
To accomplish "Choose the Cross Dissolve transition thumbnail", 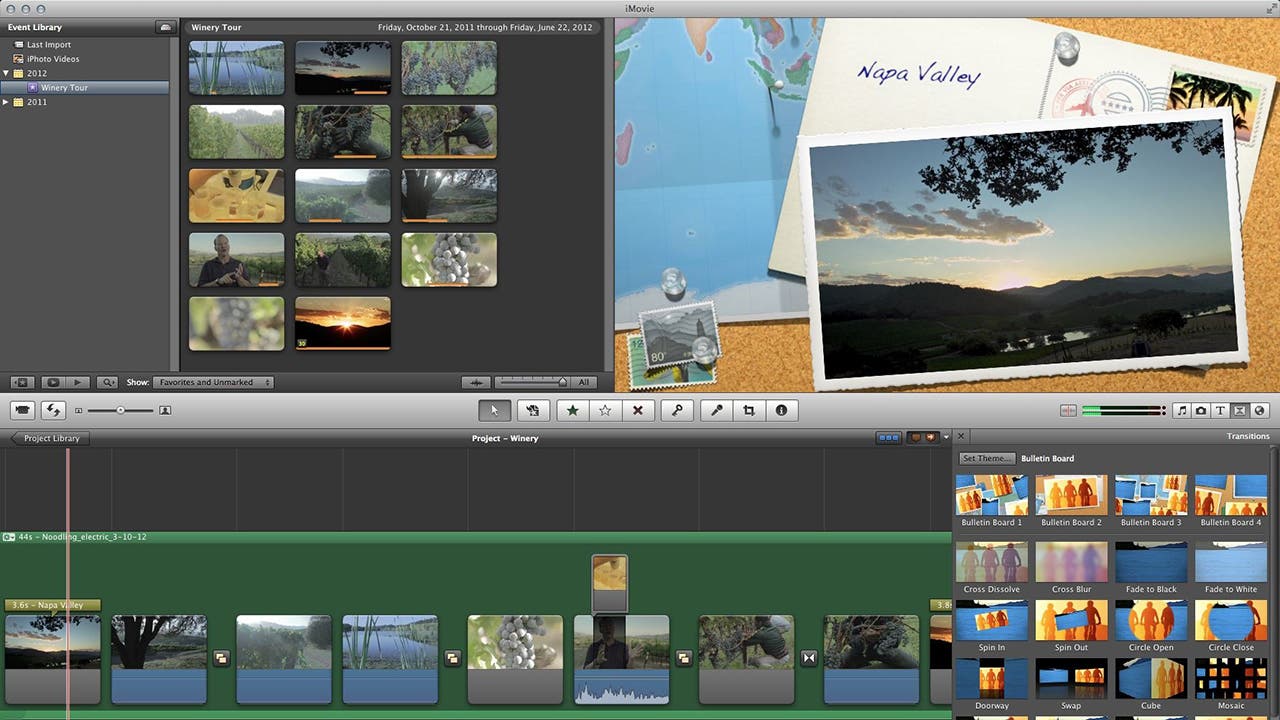I will (x=991, y=562).
